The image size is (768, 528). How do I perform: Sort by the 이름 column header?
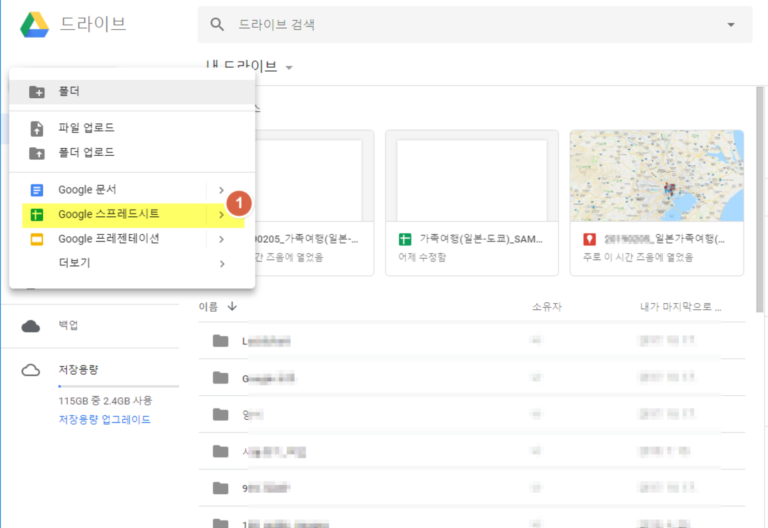[x=208, y=307]
